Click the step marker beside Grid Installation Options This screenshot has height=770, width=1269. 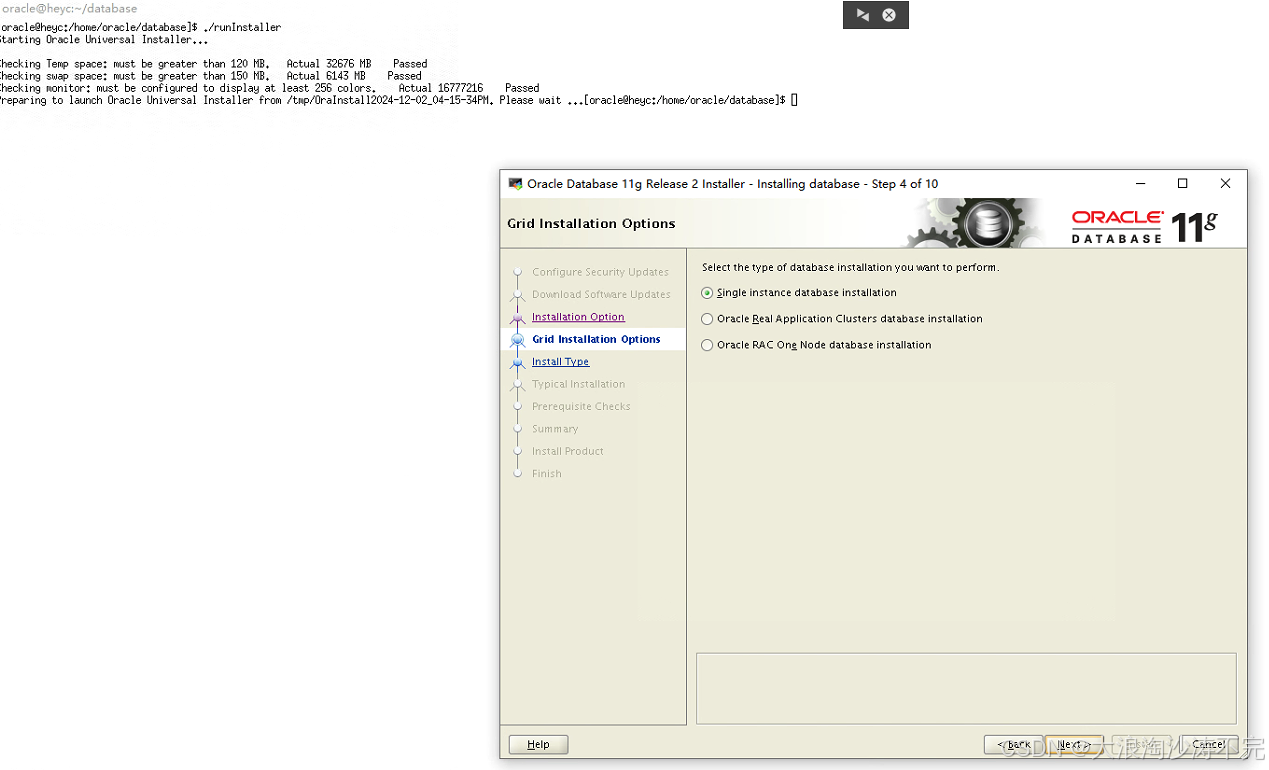[517, 341]
